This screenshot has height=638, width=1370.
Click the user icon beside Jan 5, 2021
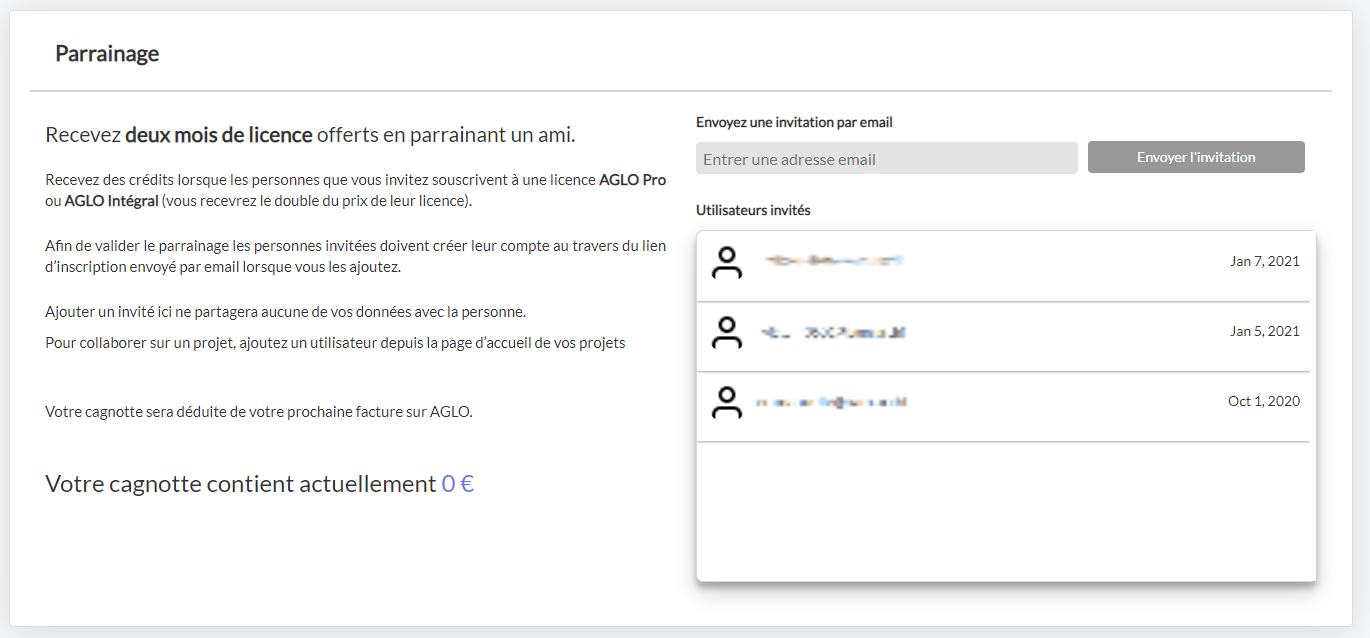pos(727,332)
